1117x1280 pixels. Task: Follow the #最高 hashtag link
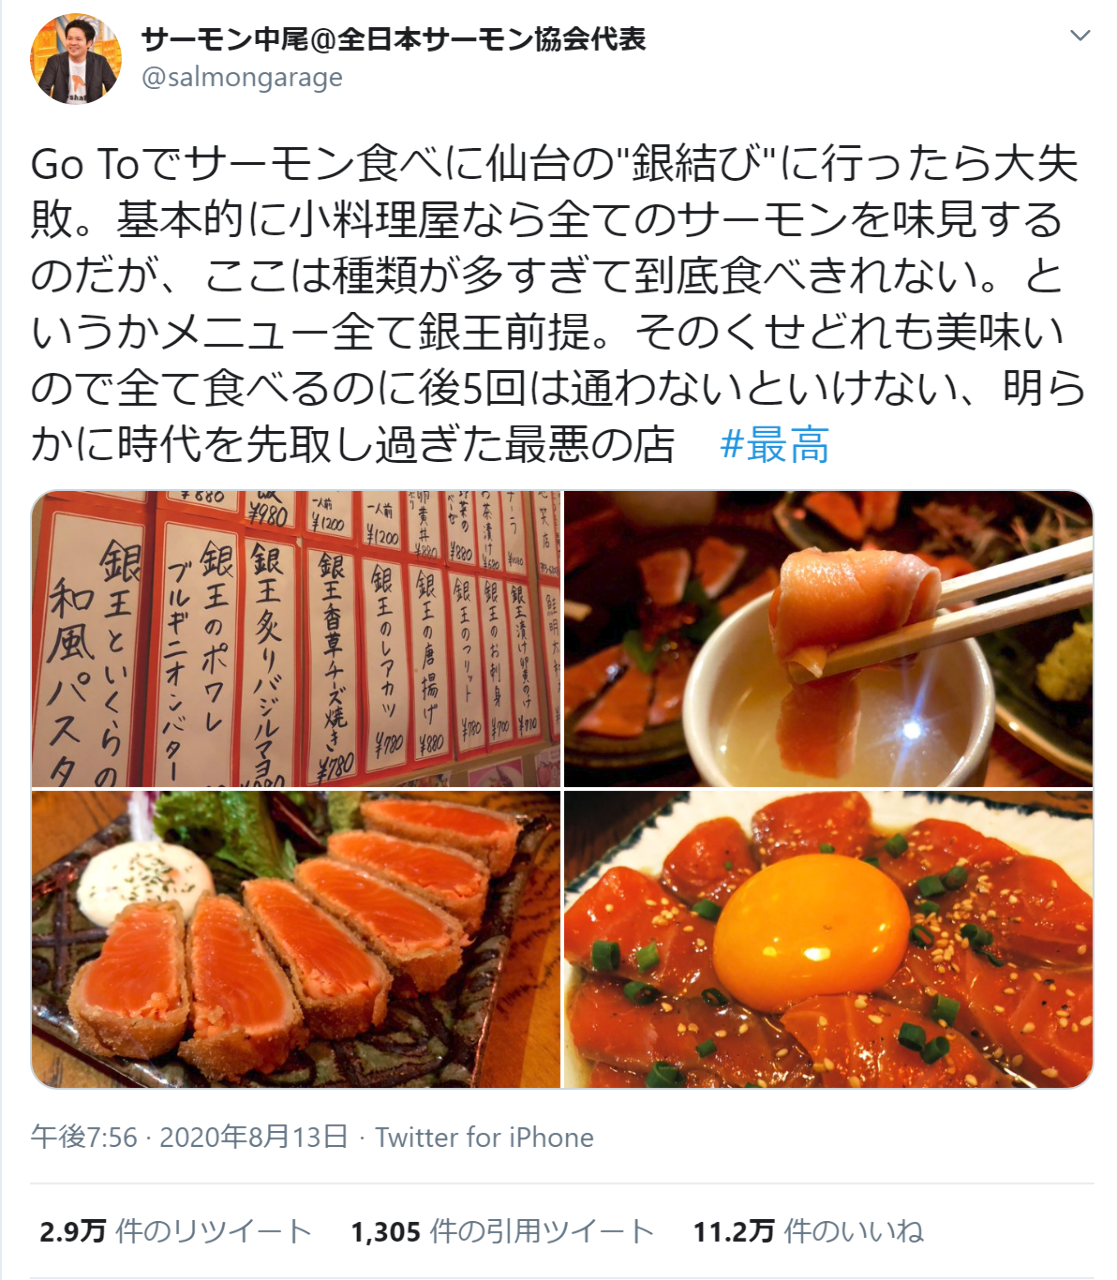[775, 445]
